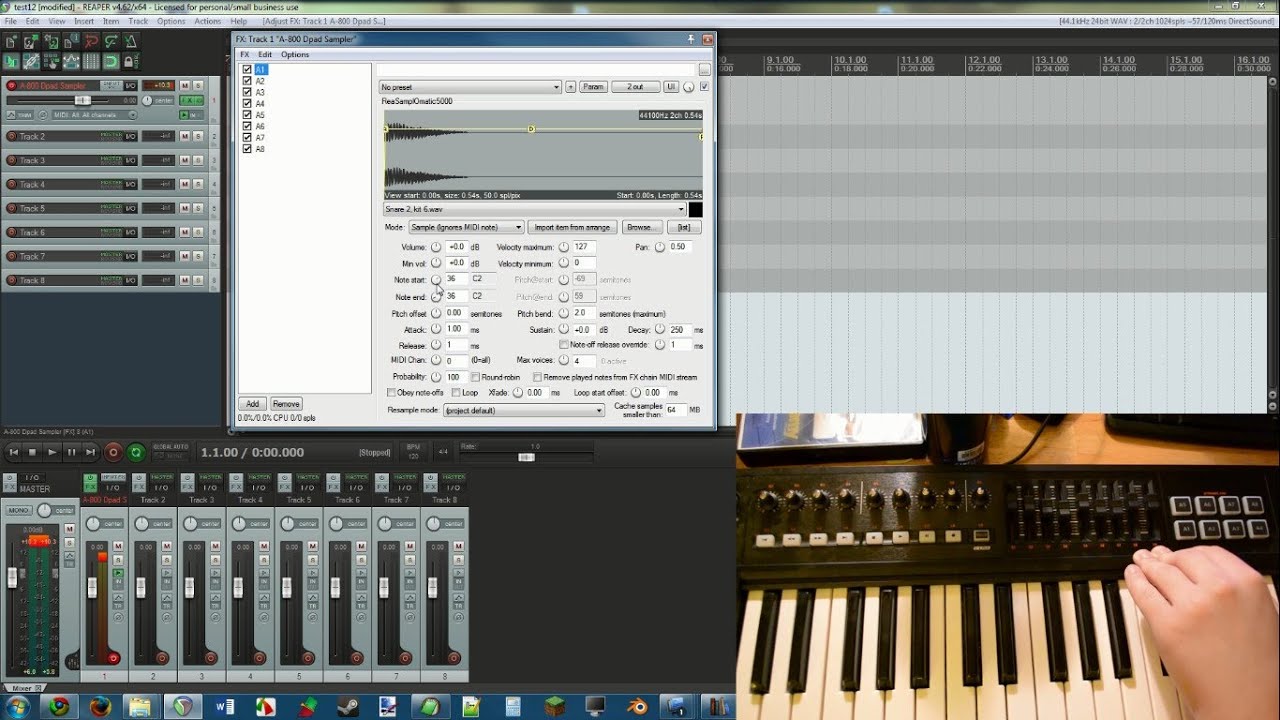Screen dimensions: 1280x720
Task: Click the Browse... button
Action: tap(641, 227)
